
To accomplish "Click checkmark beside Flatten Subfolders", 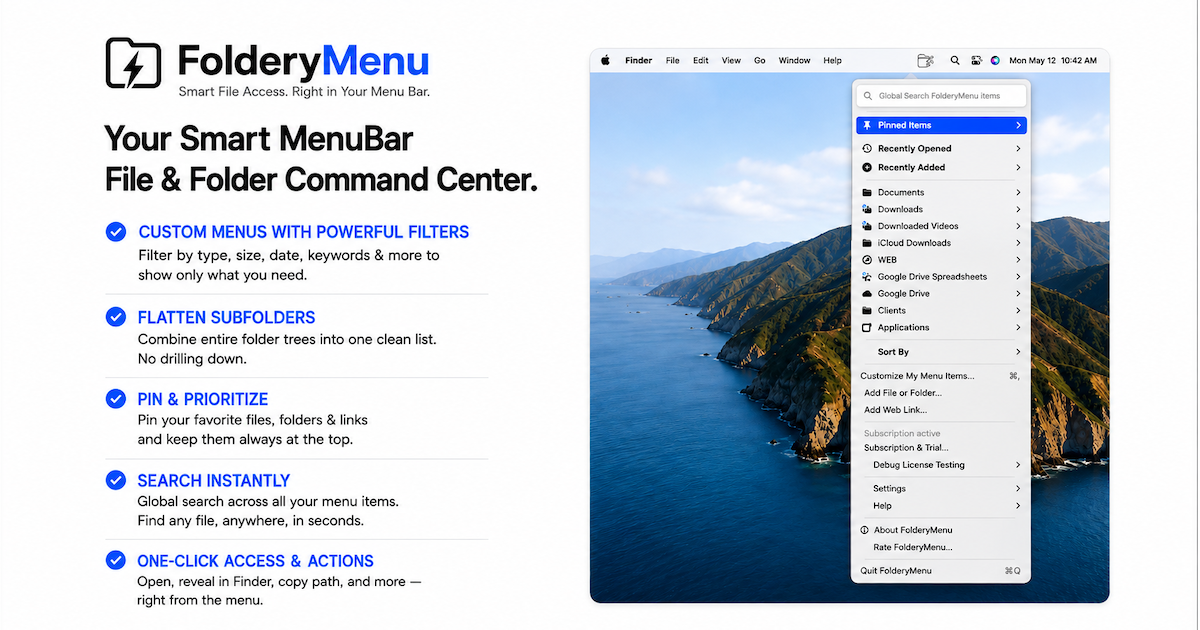I will point(116,317).
